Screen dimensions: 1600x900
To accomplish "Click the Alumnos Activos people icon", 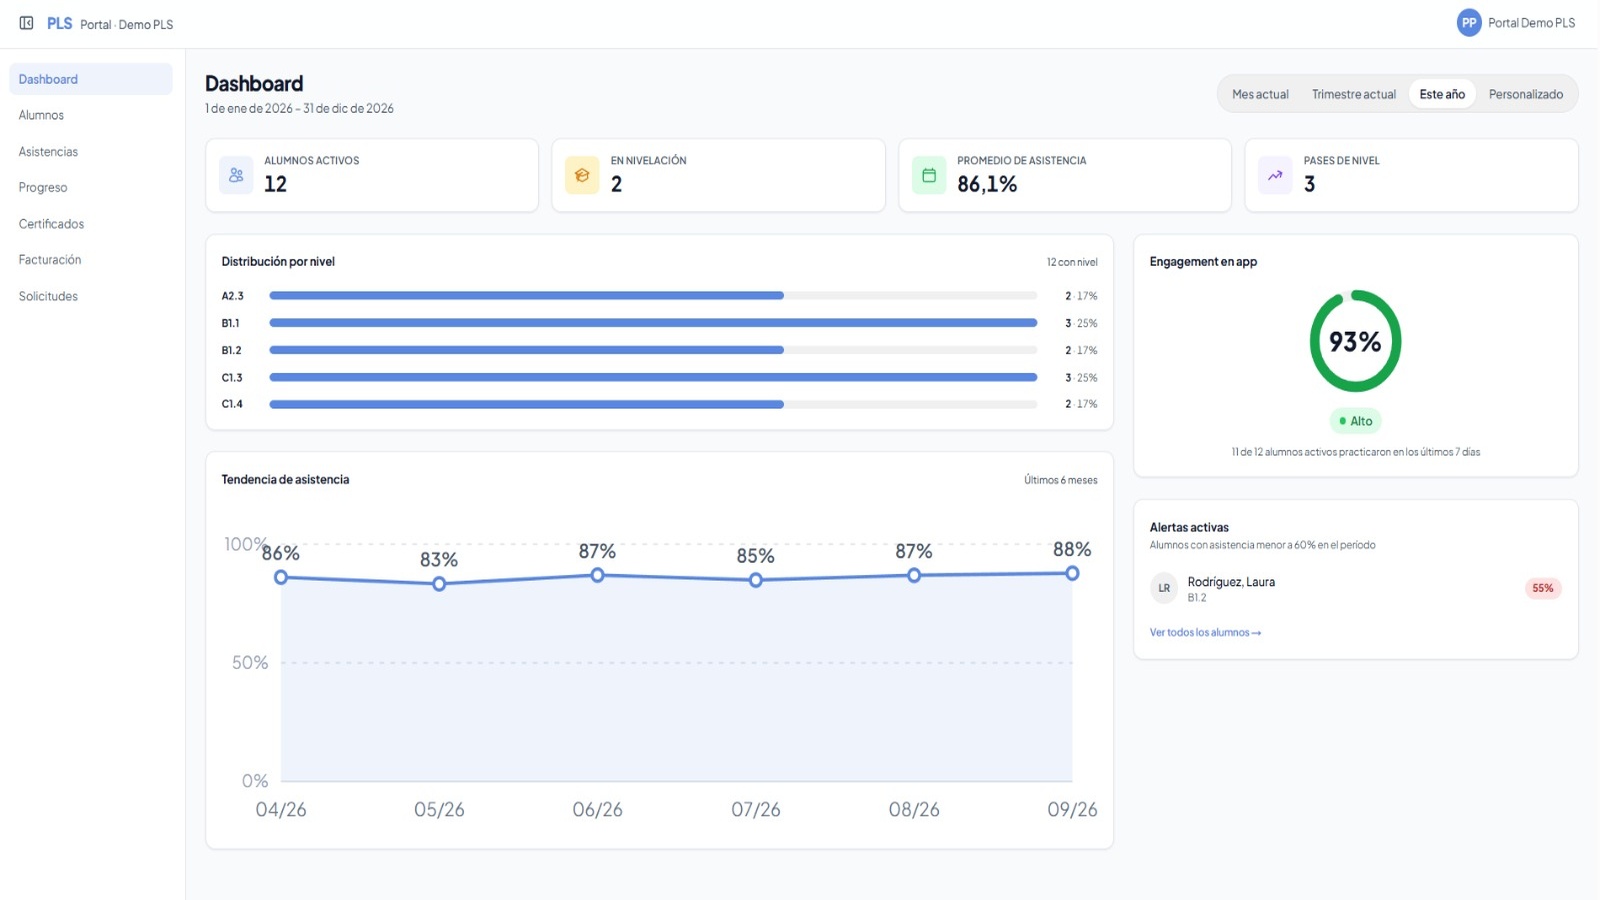I will click(236, 175).
